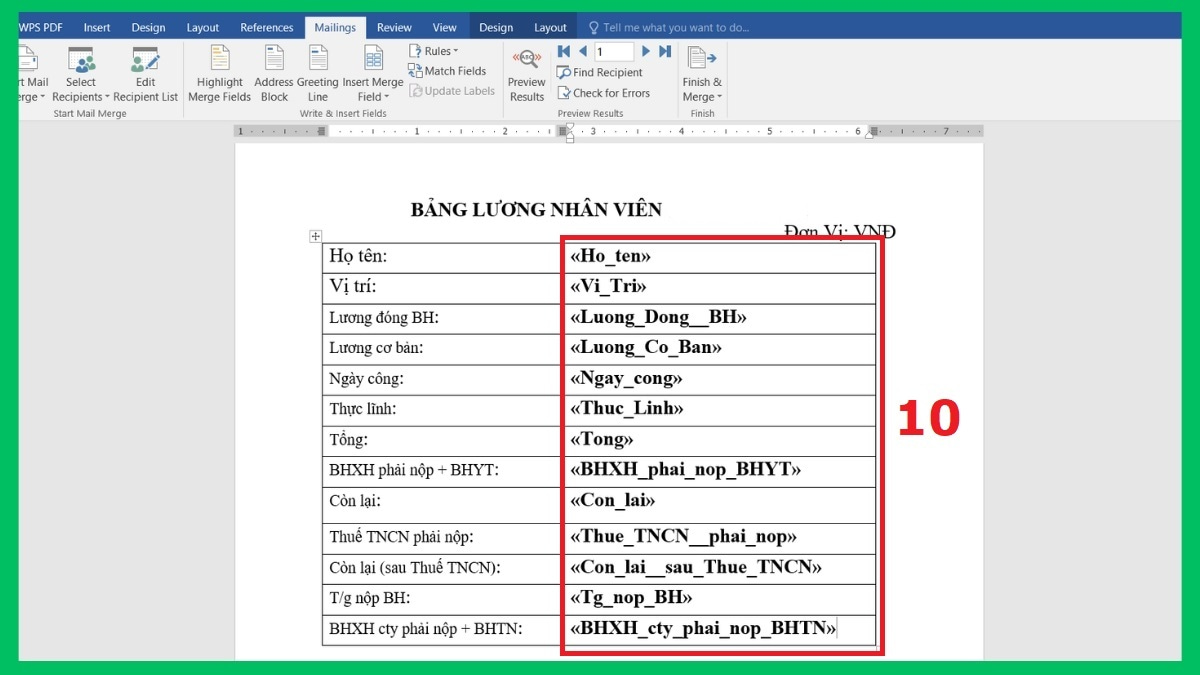Open the Review ribbon tab
Viewport: 1200px width, 675px height.
coord(395,27)
